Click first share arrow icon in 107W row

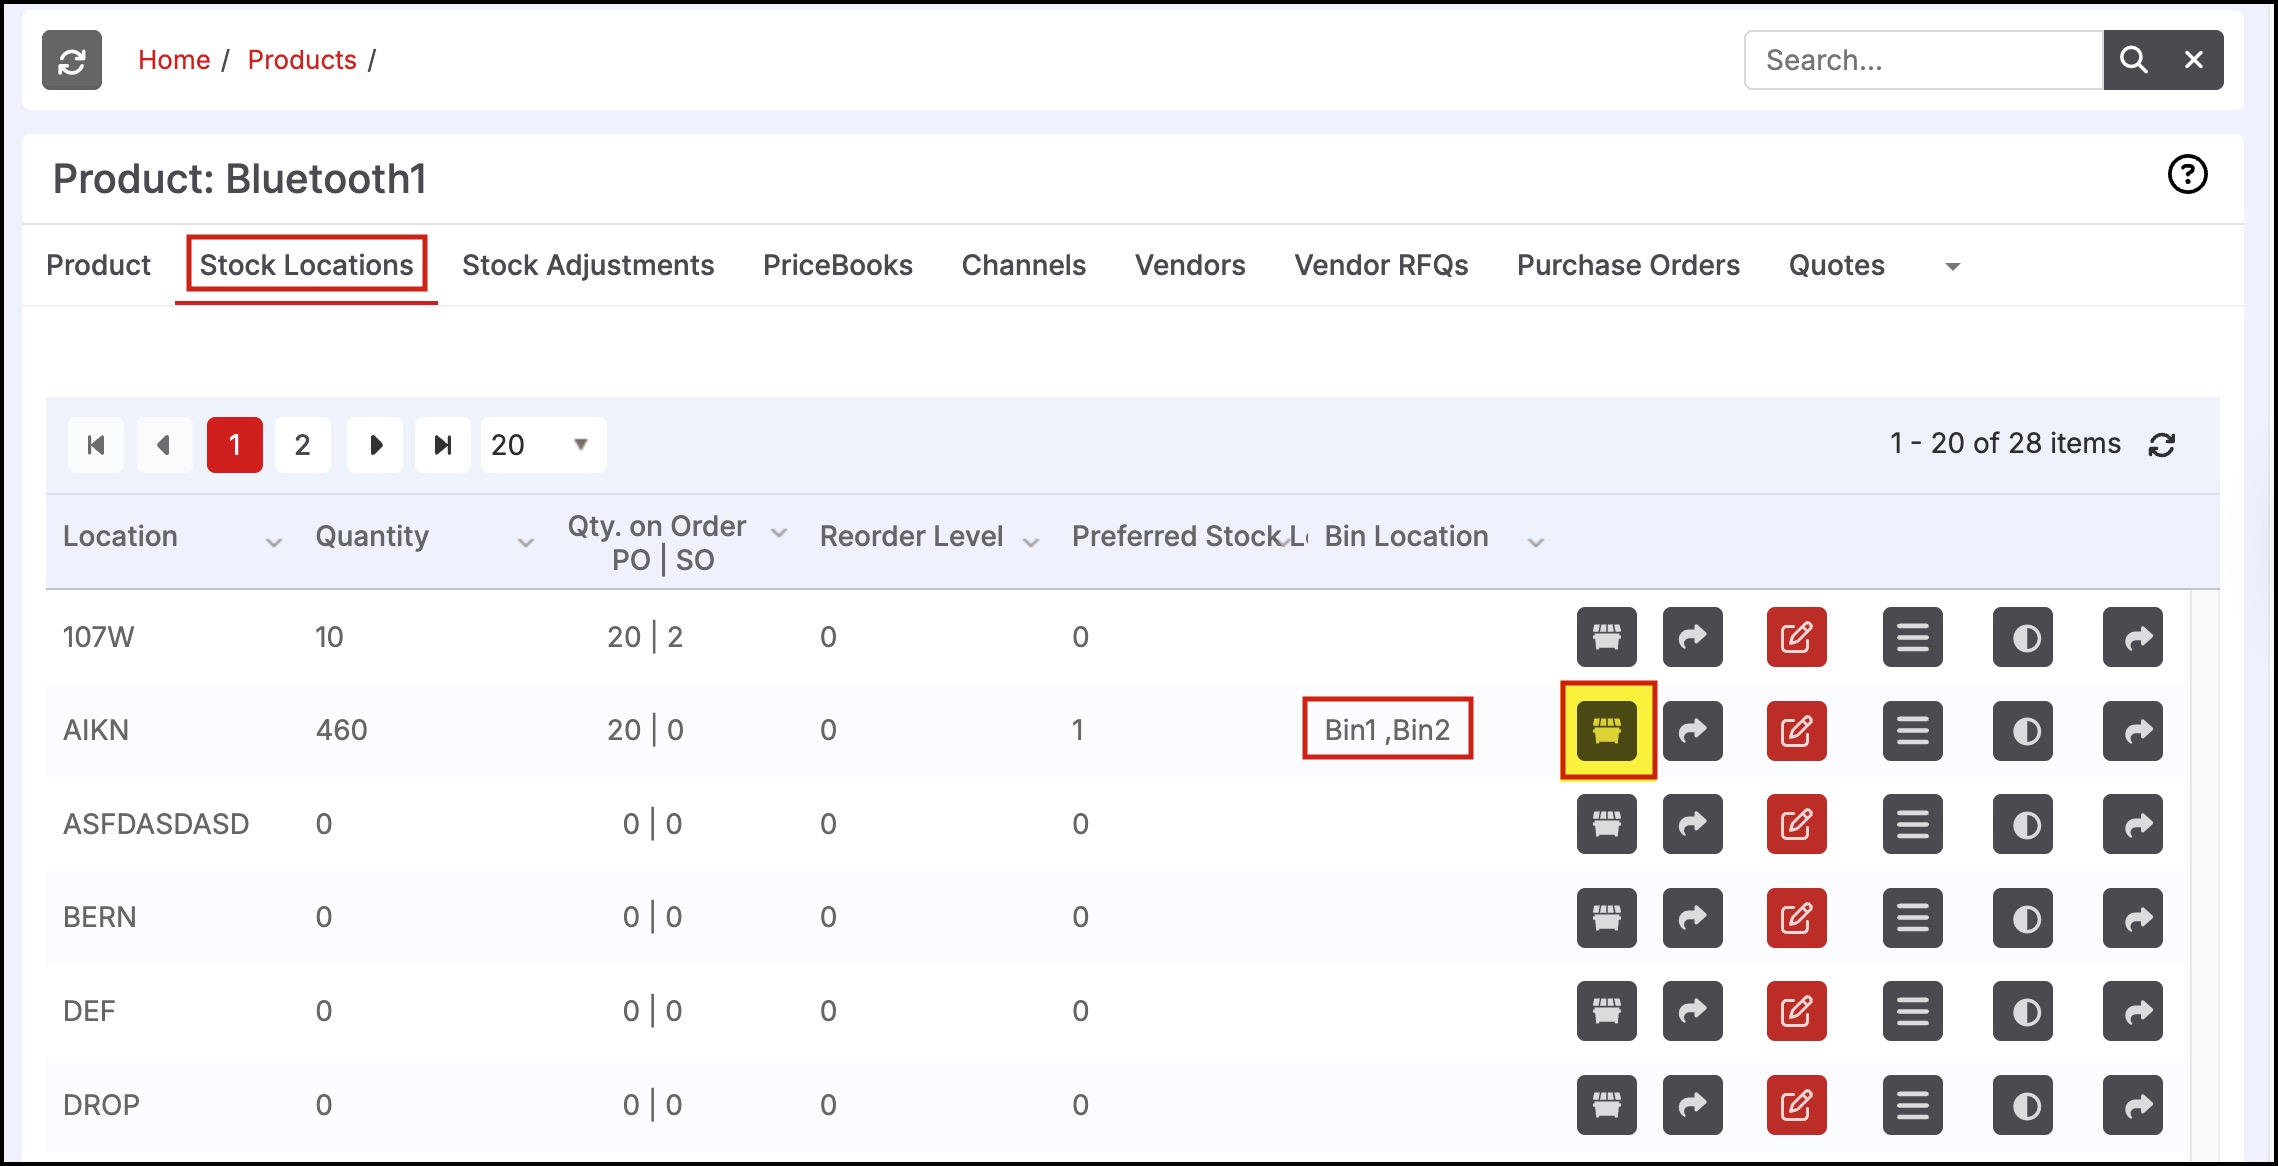point(1693,637)
